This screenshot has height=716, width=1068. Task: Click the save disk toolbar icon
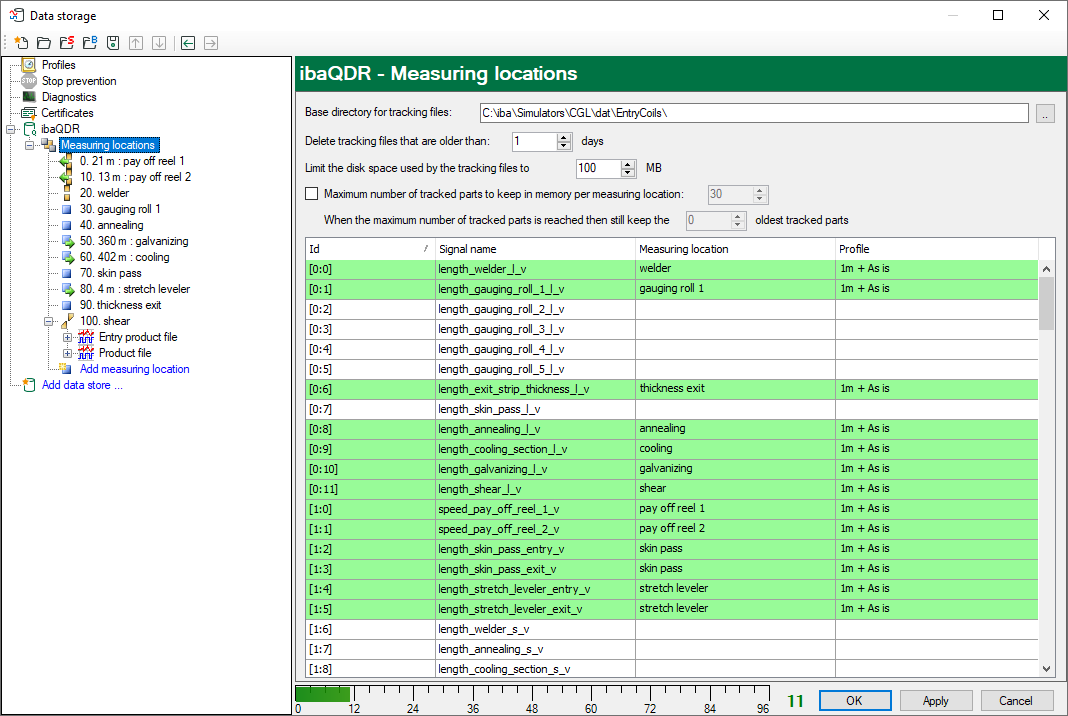pyautogui.click(x=113, y=43)
